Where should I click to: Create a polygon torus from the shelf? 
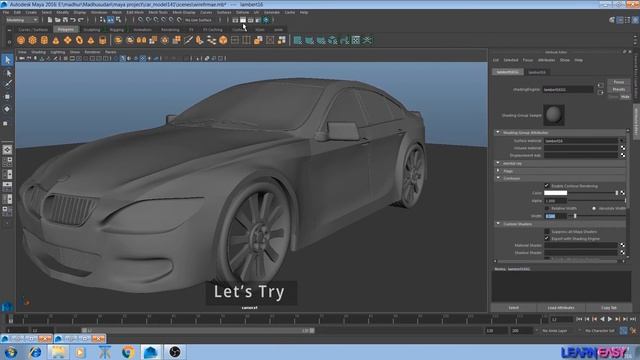(x=79, y=40)
